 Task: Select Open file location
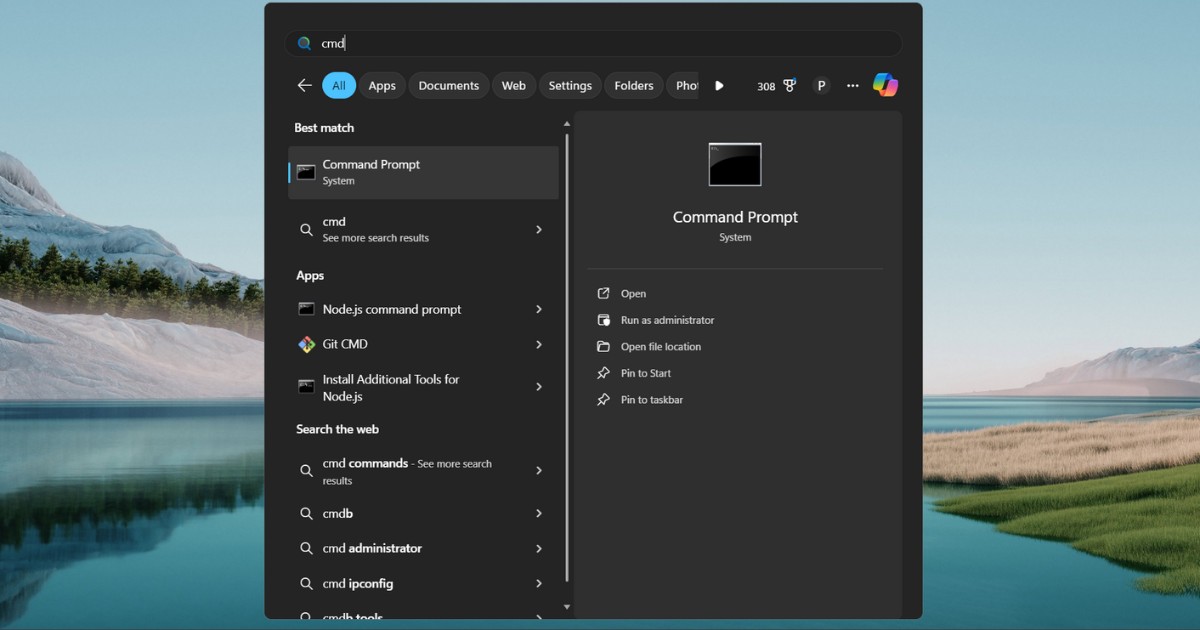[660, 347]
